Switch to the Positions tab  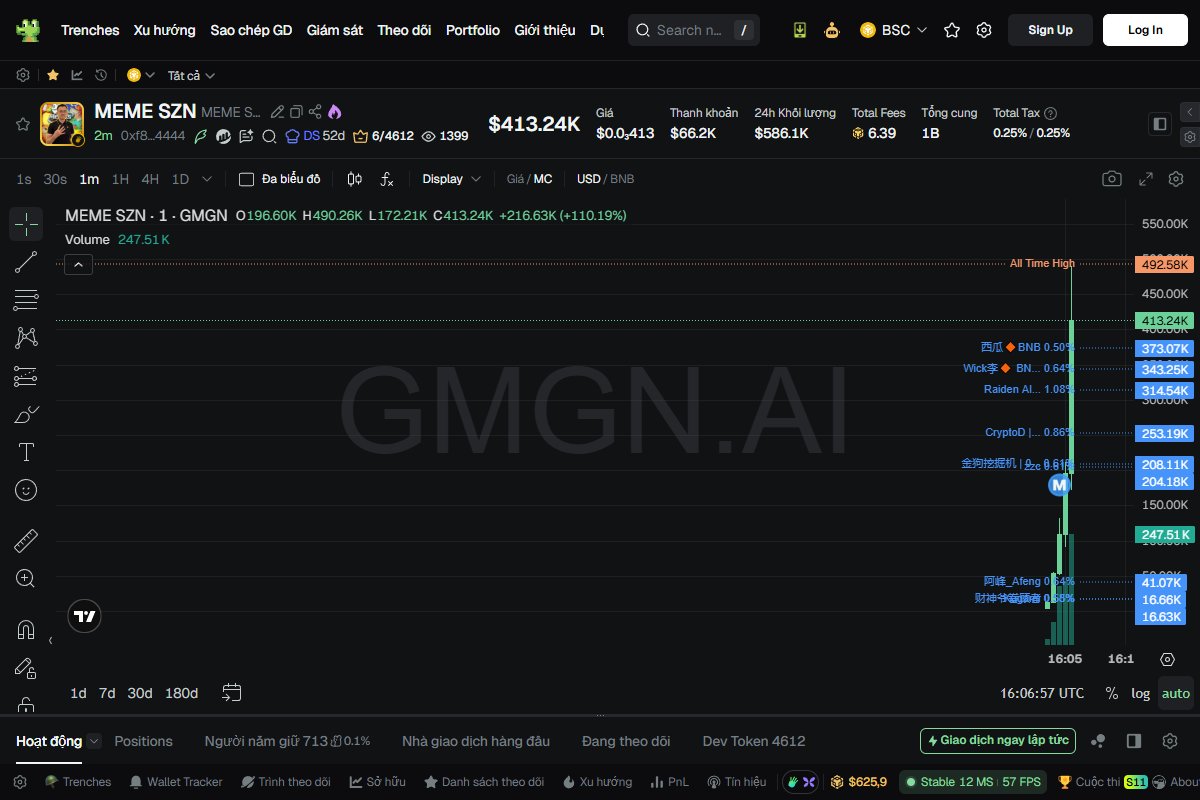pyautogui.click(x=144, y=741)
